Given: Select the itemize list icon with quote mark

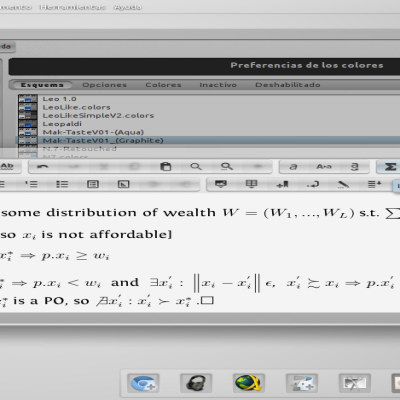Looking at the screenshot, I should click(x=31, y=184).
